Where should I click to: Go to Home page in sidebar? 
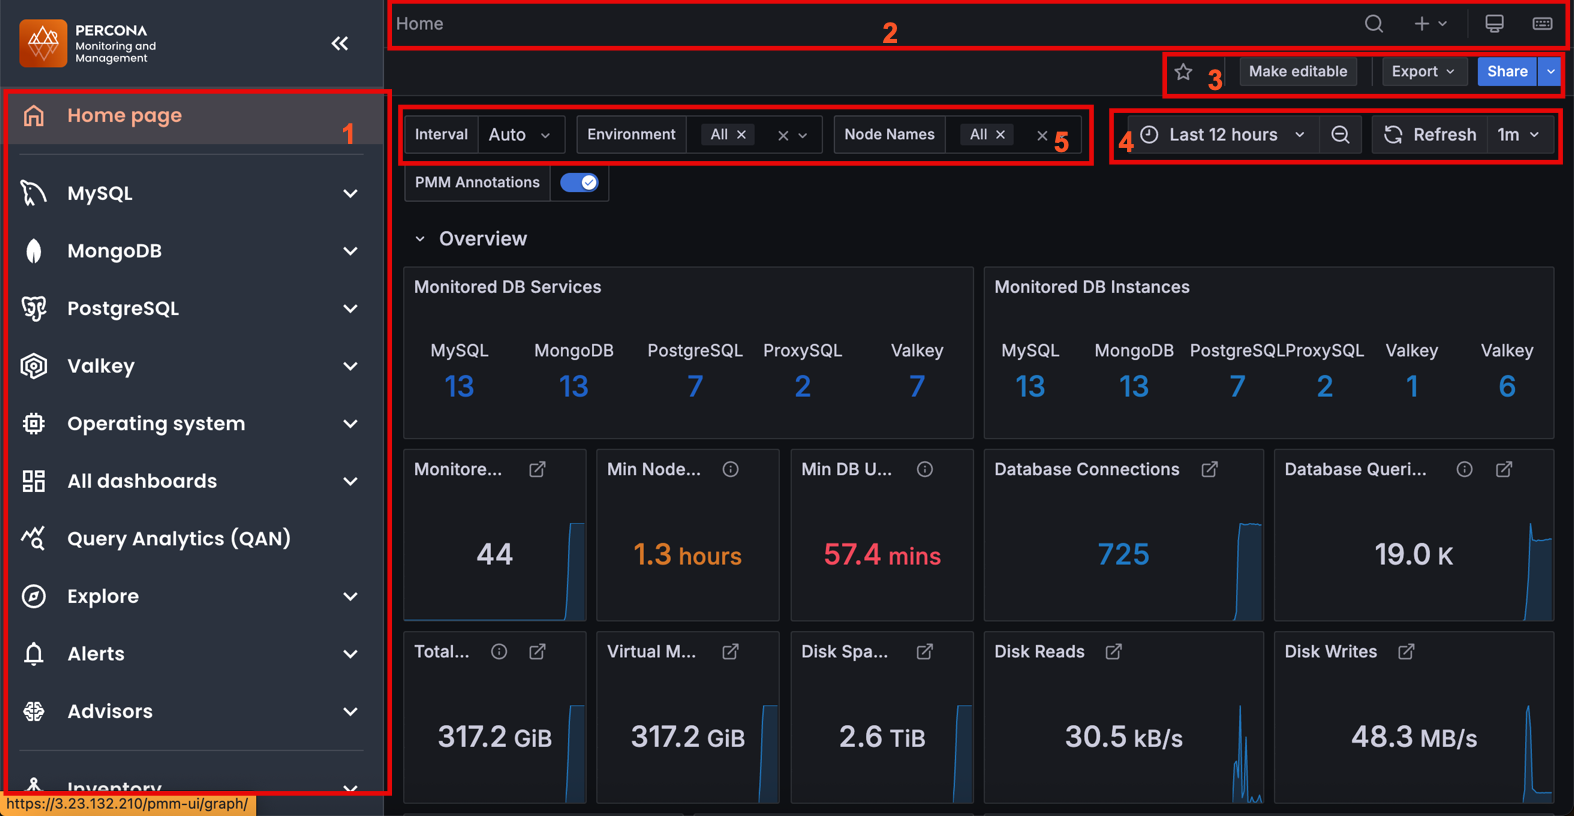coord(124,116)
